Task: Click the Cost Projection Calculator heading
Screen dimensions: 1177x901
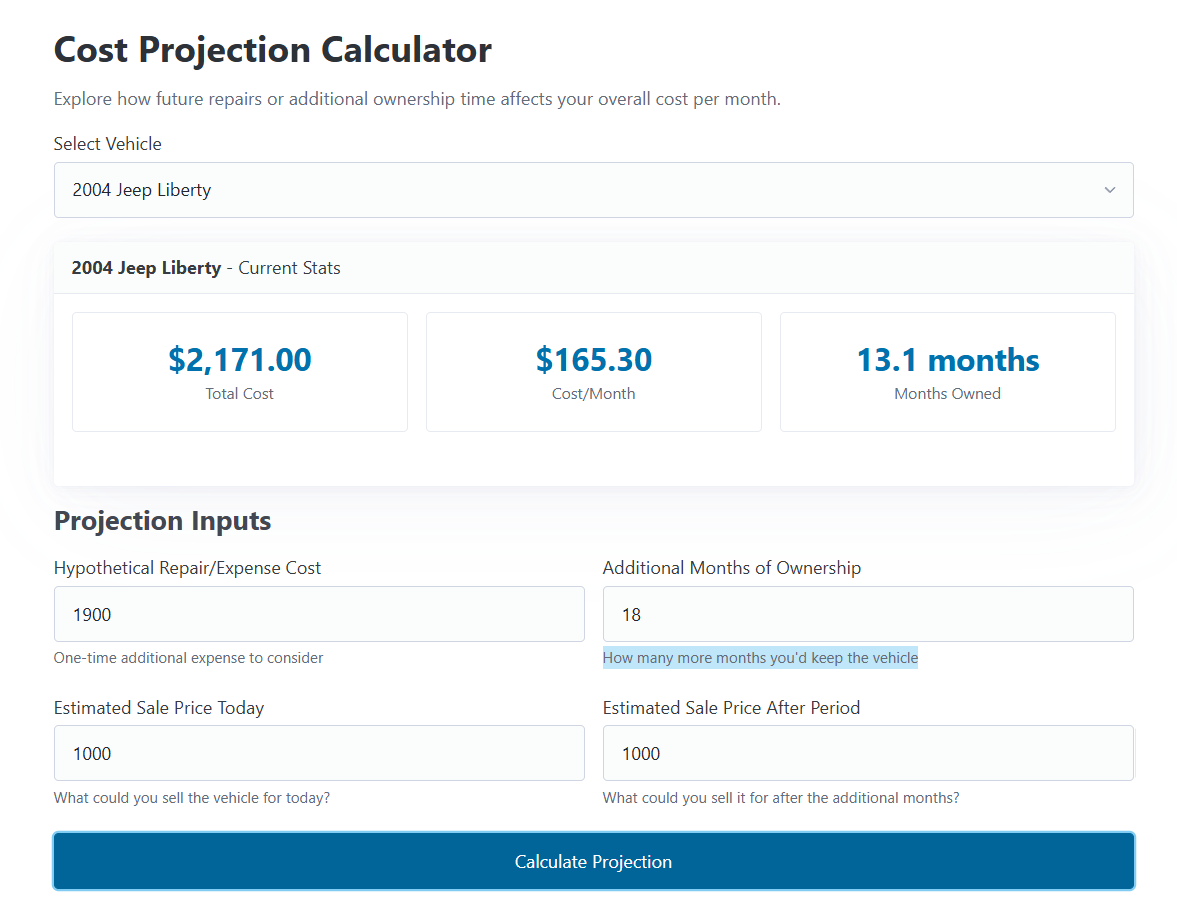Action: 272,49
